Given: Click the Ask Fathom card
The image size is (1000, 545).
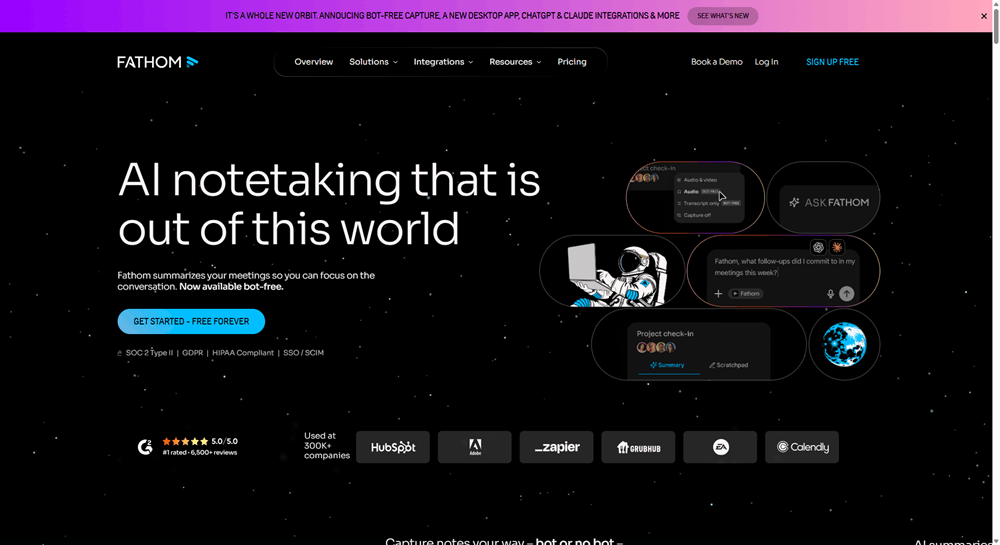Looking at the screenshot, I should pos(823,198).
